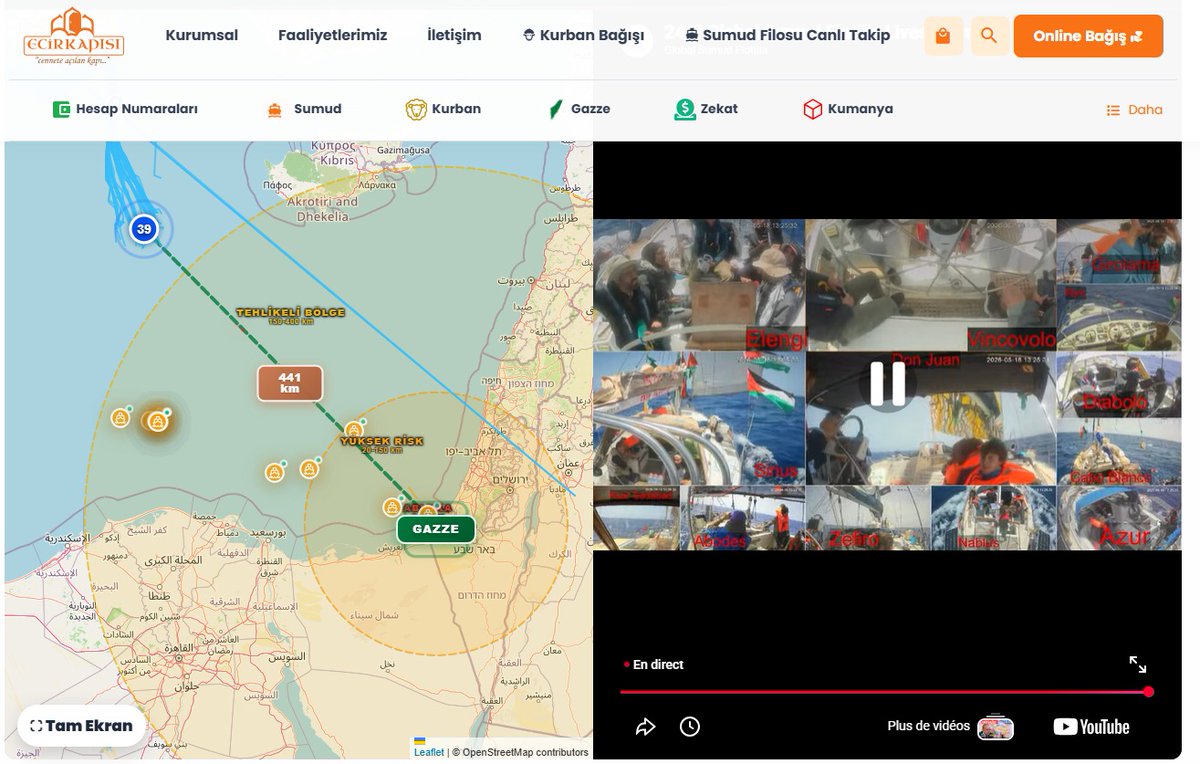Open the İletişim menu item
This screenshot has height=764, width=1200.
point(454,35)
